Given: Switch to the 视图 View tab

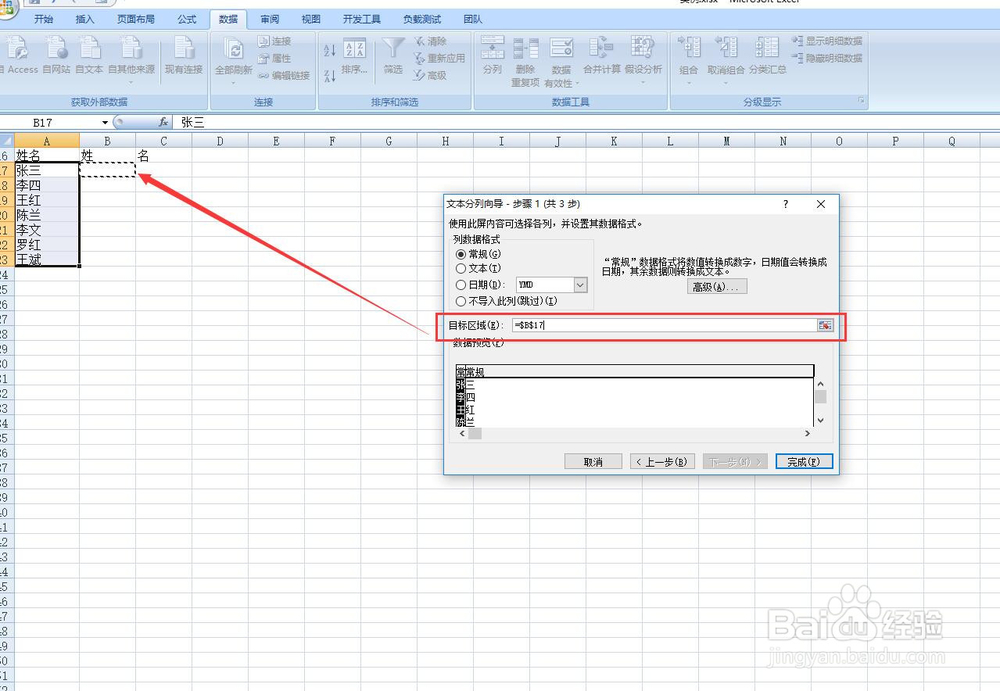Looking at the screenshot, I should coord(311,19).
